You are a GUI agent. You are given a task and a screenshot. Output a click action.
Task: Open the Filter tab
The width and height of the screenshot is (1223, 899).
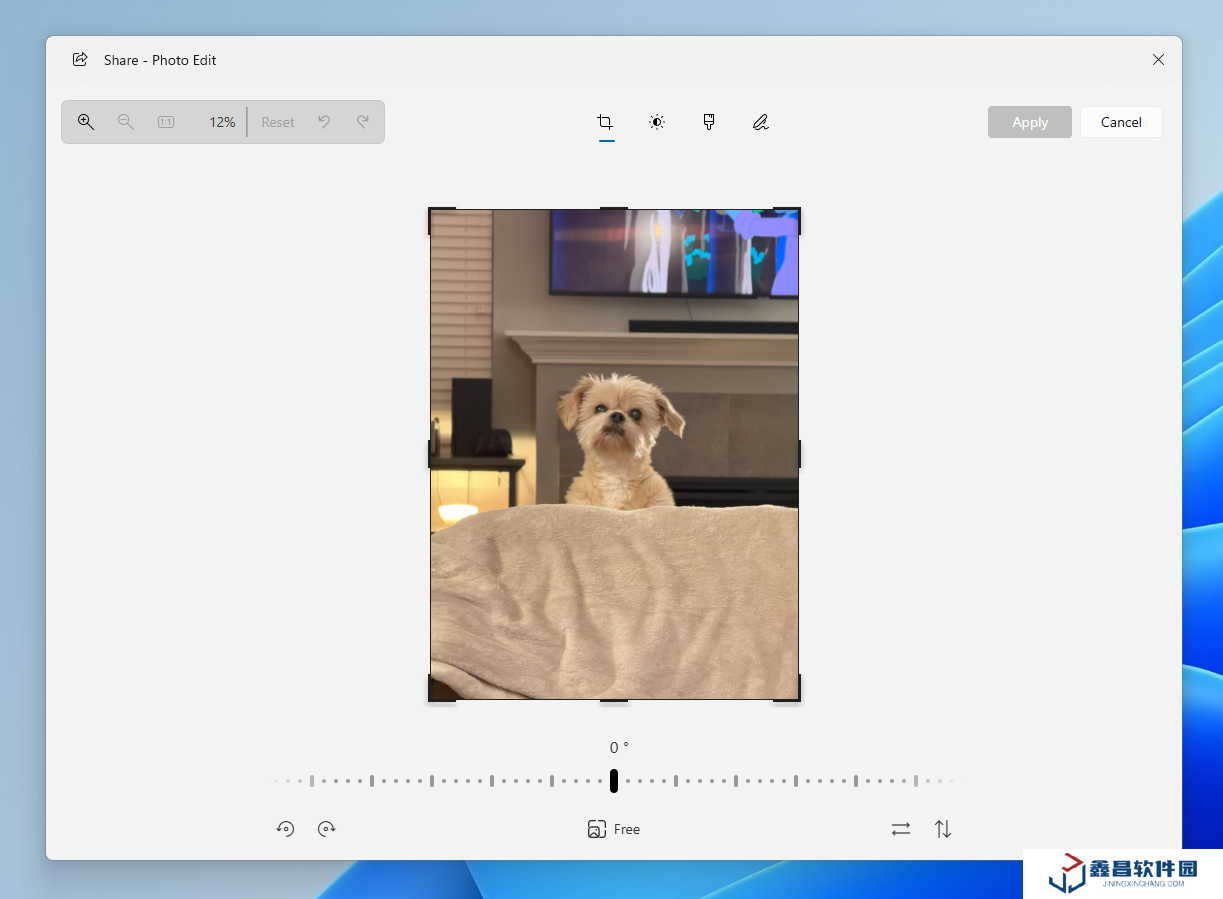pos(709,122)
